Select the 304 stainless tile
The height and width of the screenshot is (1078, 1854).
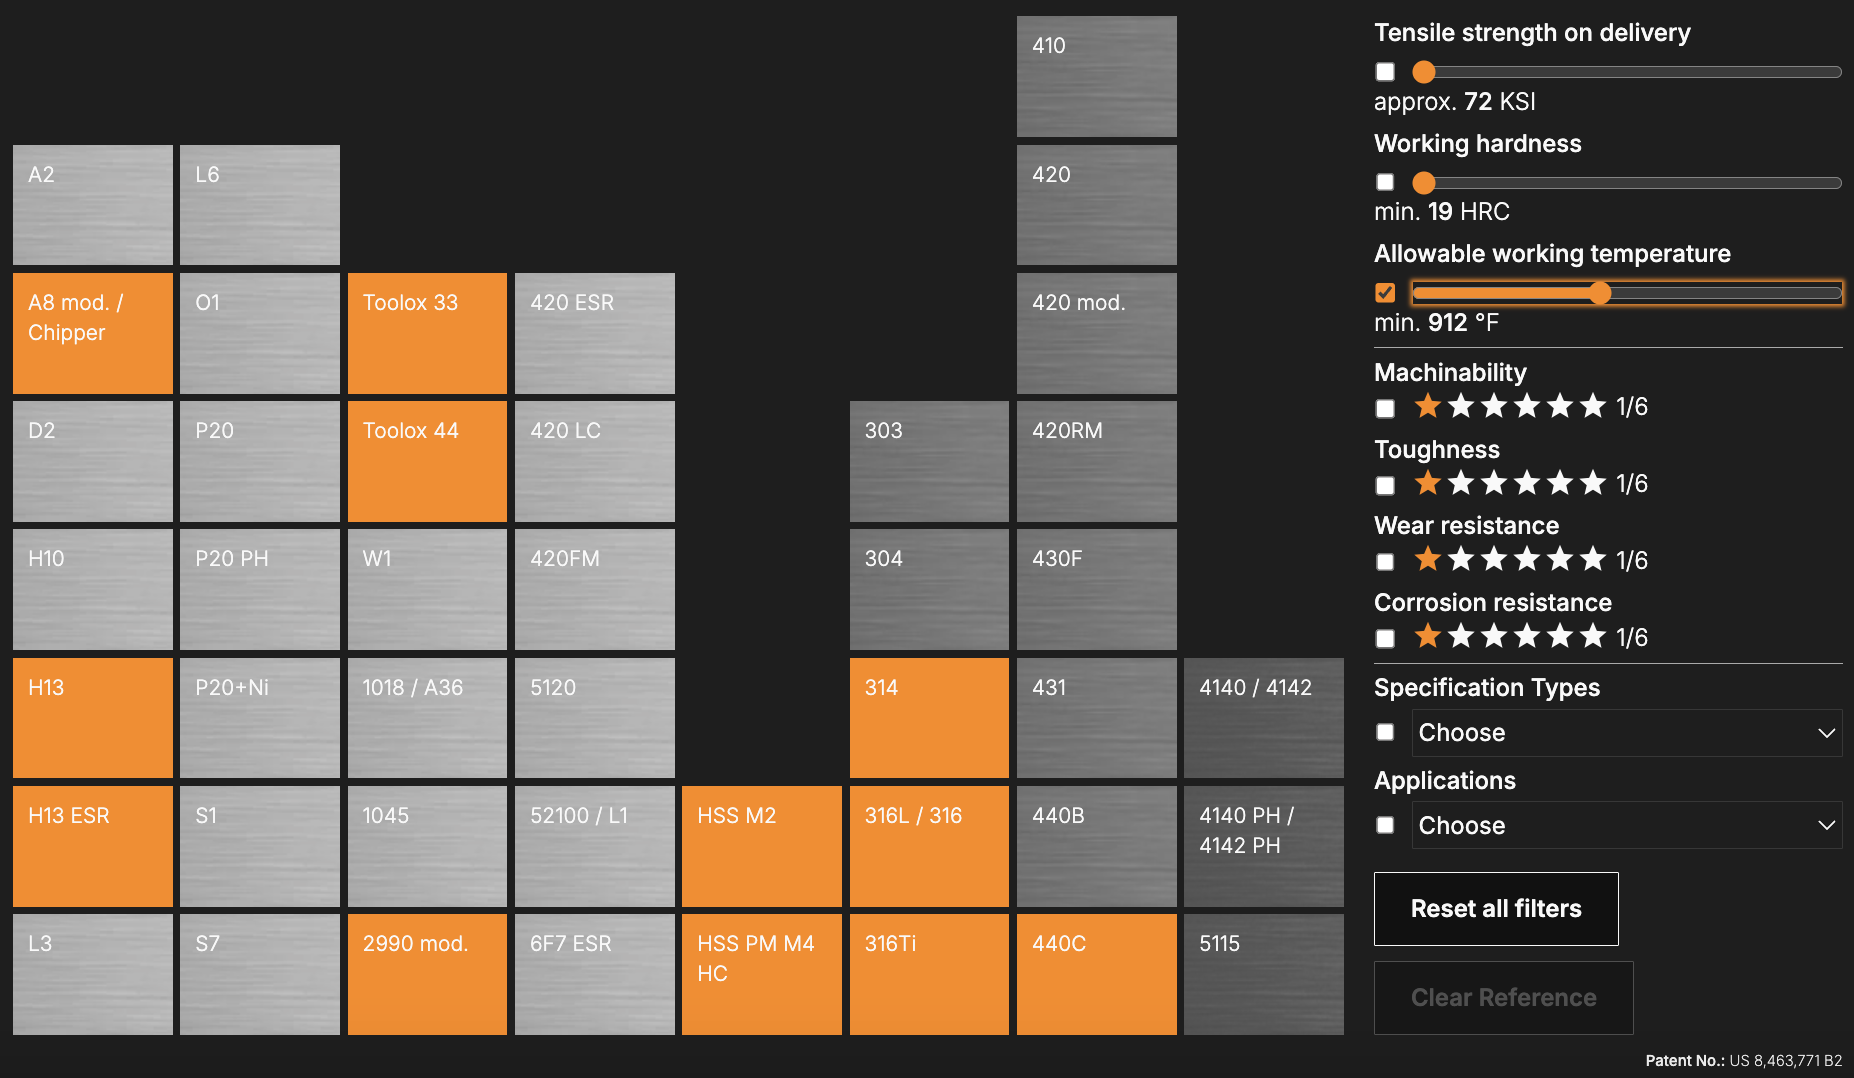pyautogui.click(x=929, y=589)
